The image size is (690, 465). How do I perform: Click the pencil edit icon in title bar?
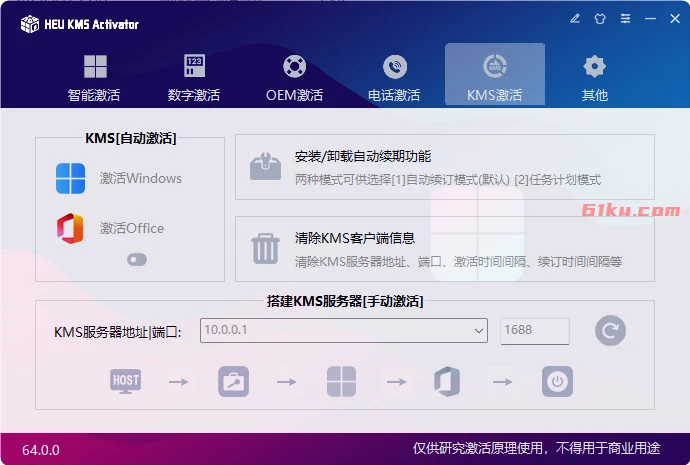point(575,18)
